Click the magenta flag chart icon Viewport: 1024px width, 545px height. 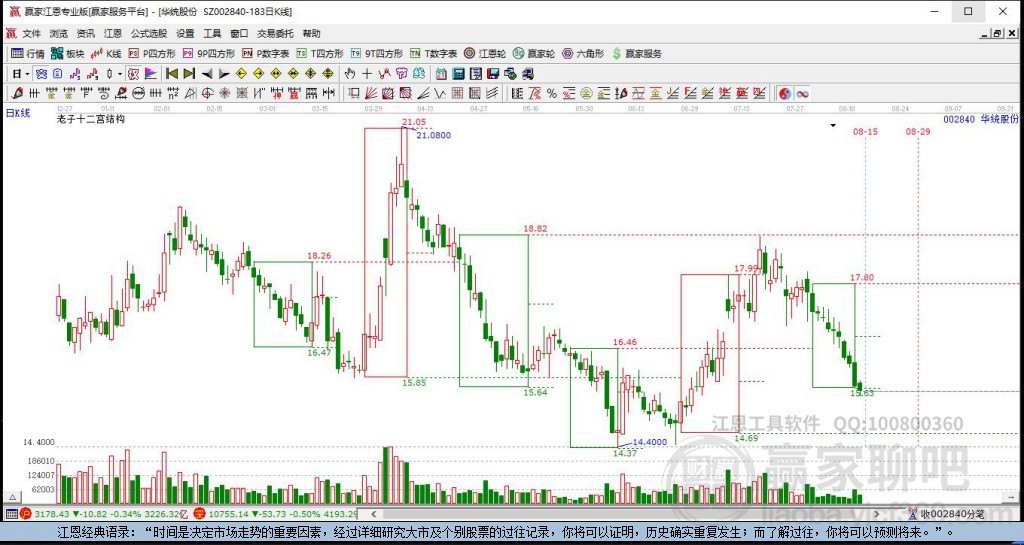(x=150, y=74)
